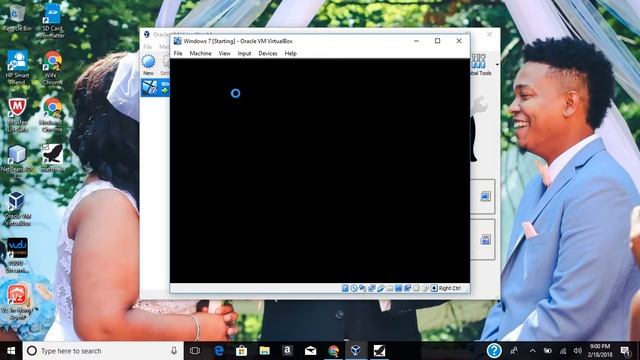Click the hard disk activity status icon
The width and height of the screenshot is (640, 360).
pyautogui.click(x=345, y=288)
